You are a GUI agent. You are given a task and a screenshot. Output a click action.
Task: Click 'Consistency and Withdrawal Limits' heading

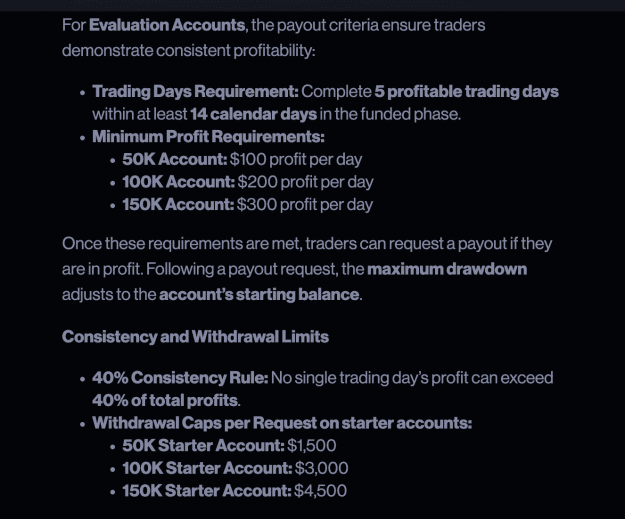click(x=195, y=337)
